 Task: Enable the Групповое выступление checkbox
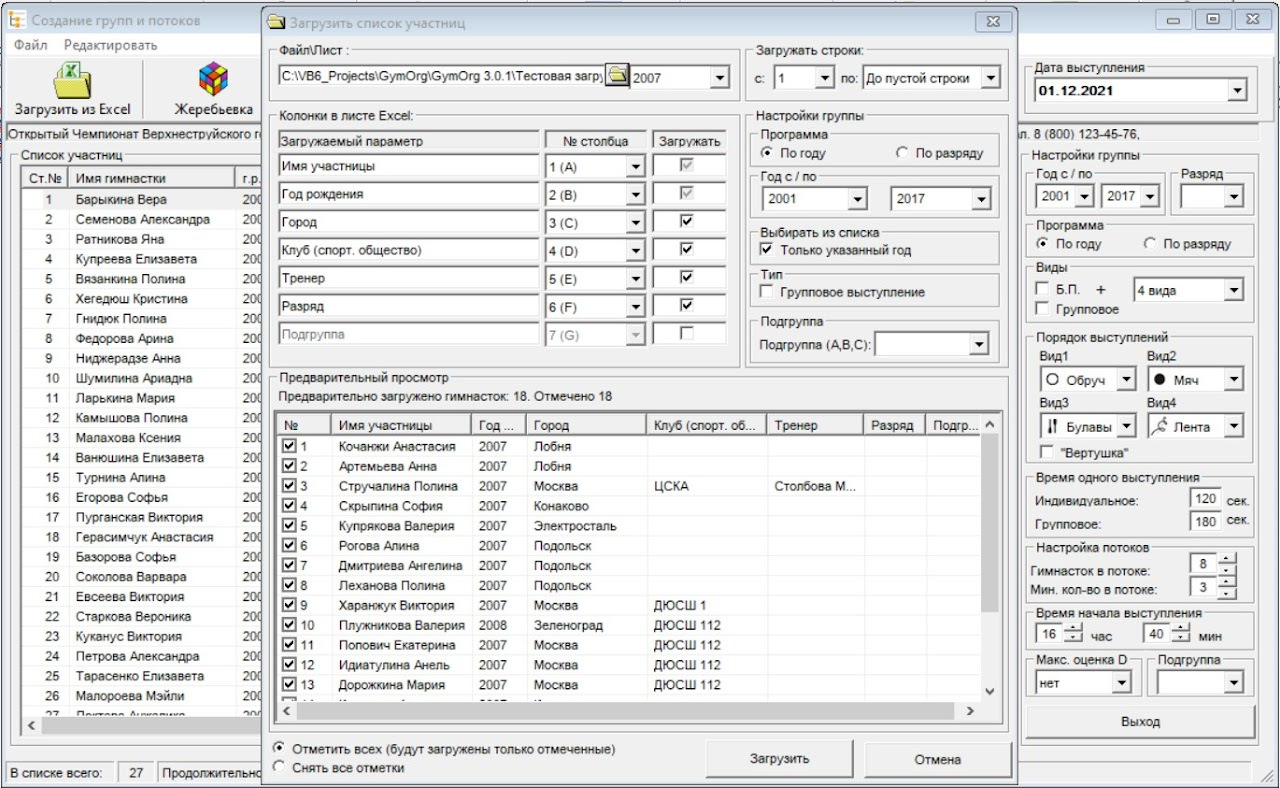pos(767,292)
